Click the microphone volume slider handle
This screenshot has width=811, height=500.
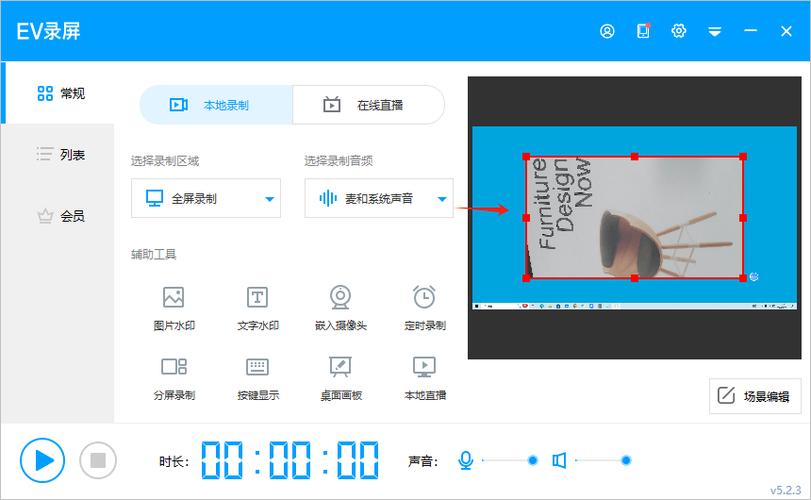[532, 460]
